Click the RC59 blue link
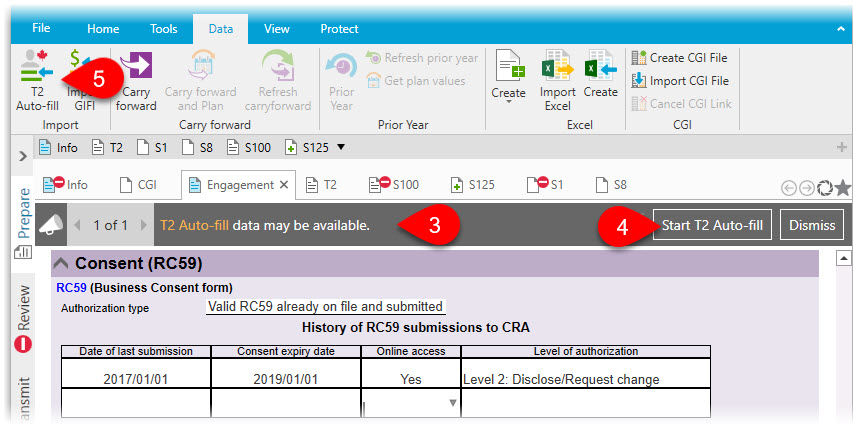 pos(71,287)
